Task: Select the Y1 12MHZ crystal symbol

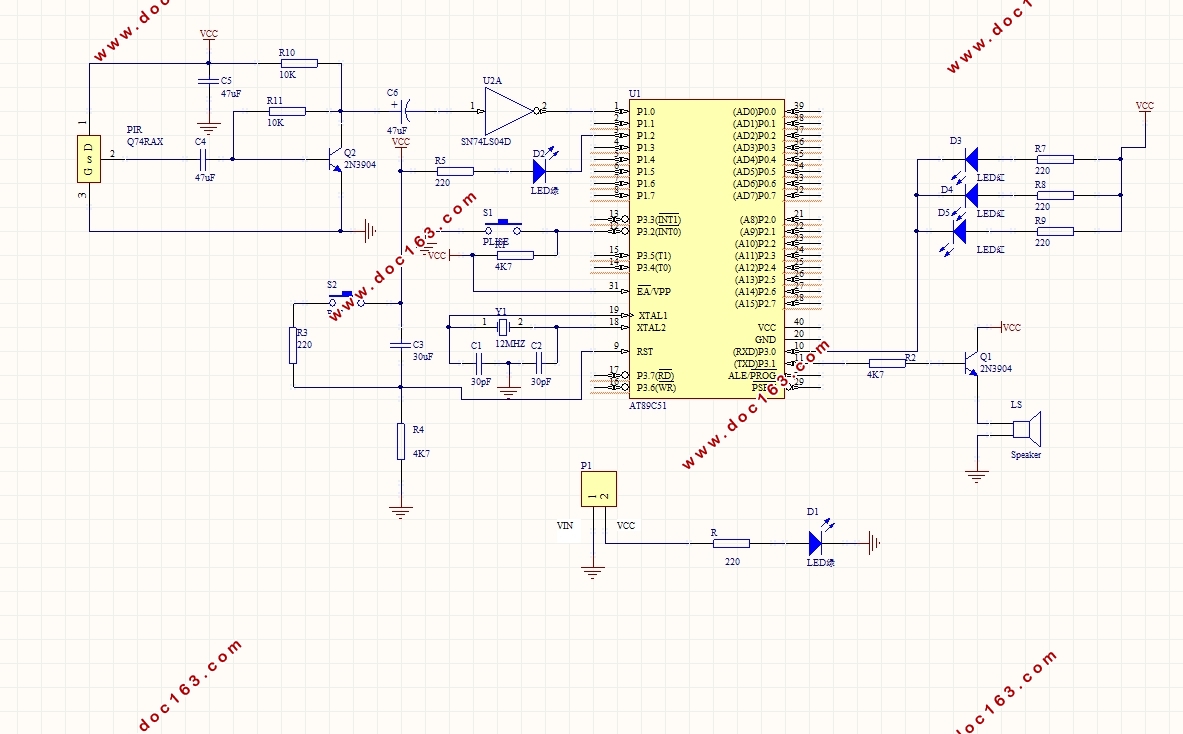Action: (502, 327)
